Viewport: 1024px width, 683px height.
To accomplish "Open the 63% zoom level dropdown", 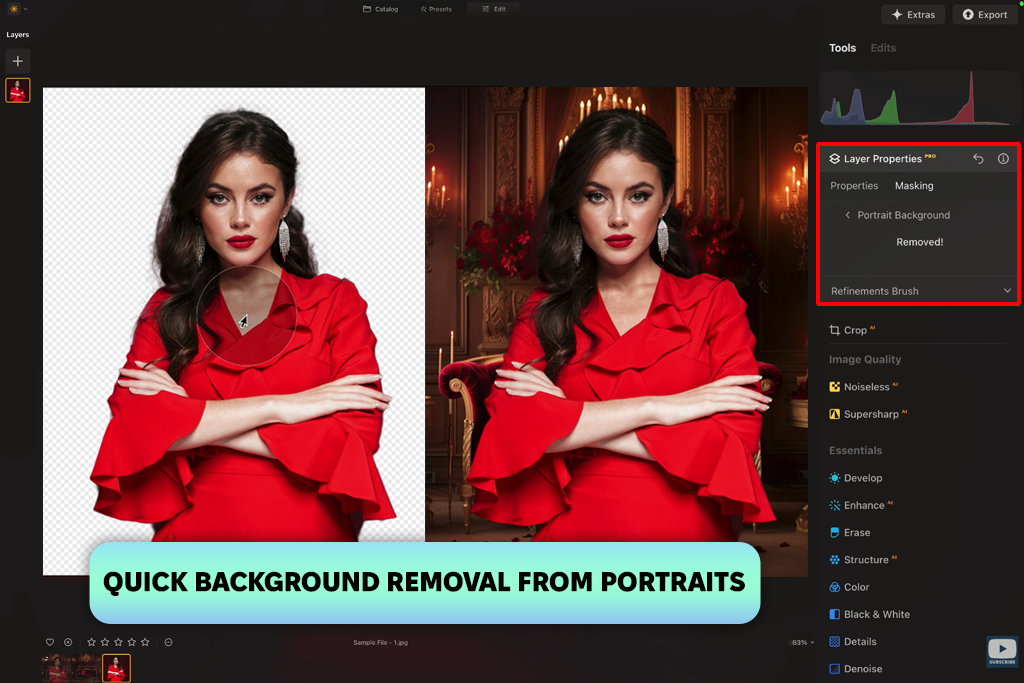I will pos(803,643).
